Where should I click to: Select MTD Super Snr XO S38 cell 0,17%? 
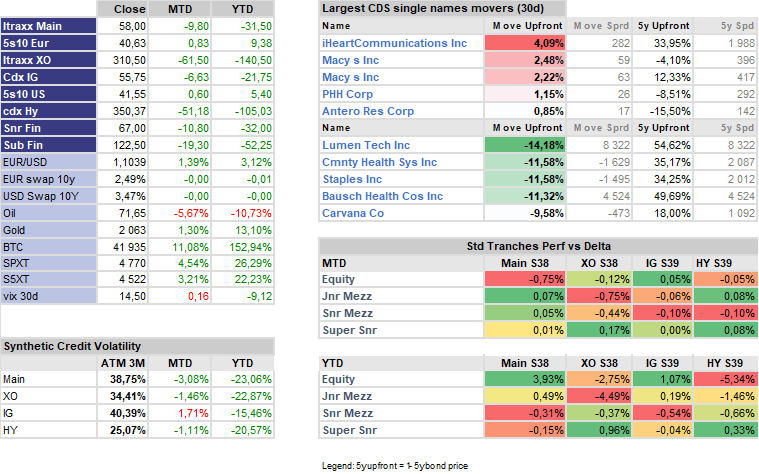599,330
